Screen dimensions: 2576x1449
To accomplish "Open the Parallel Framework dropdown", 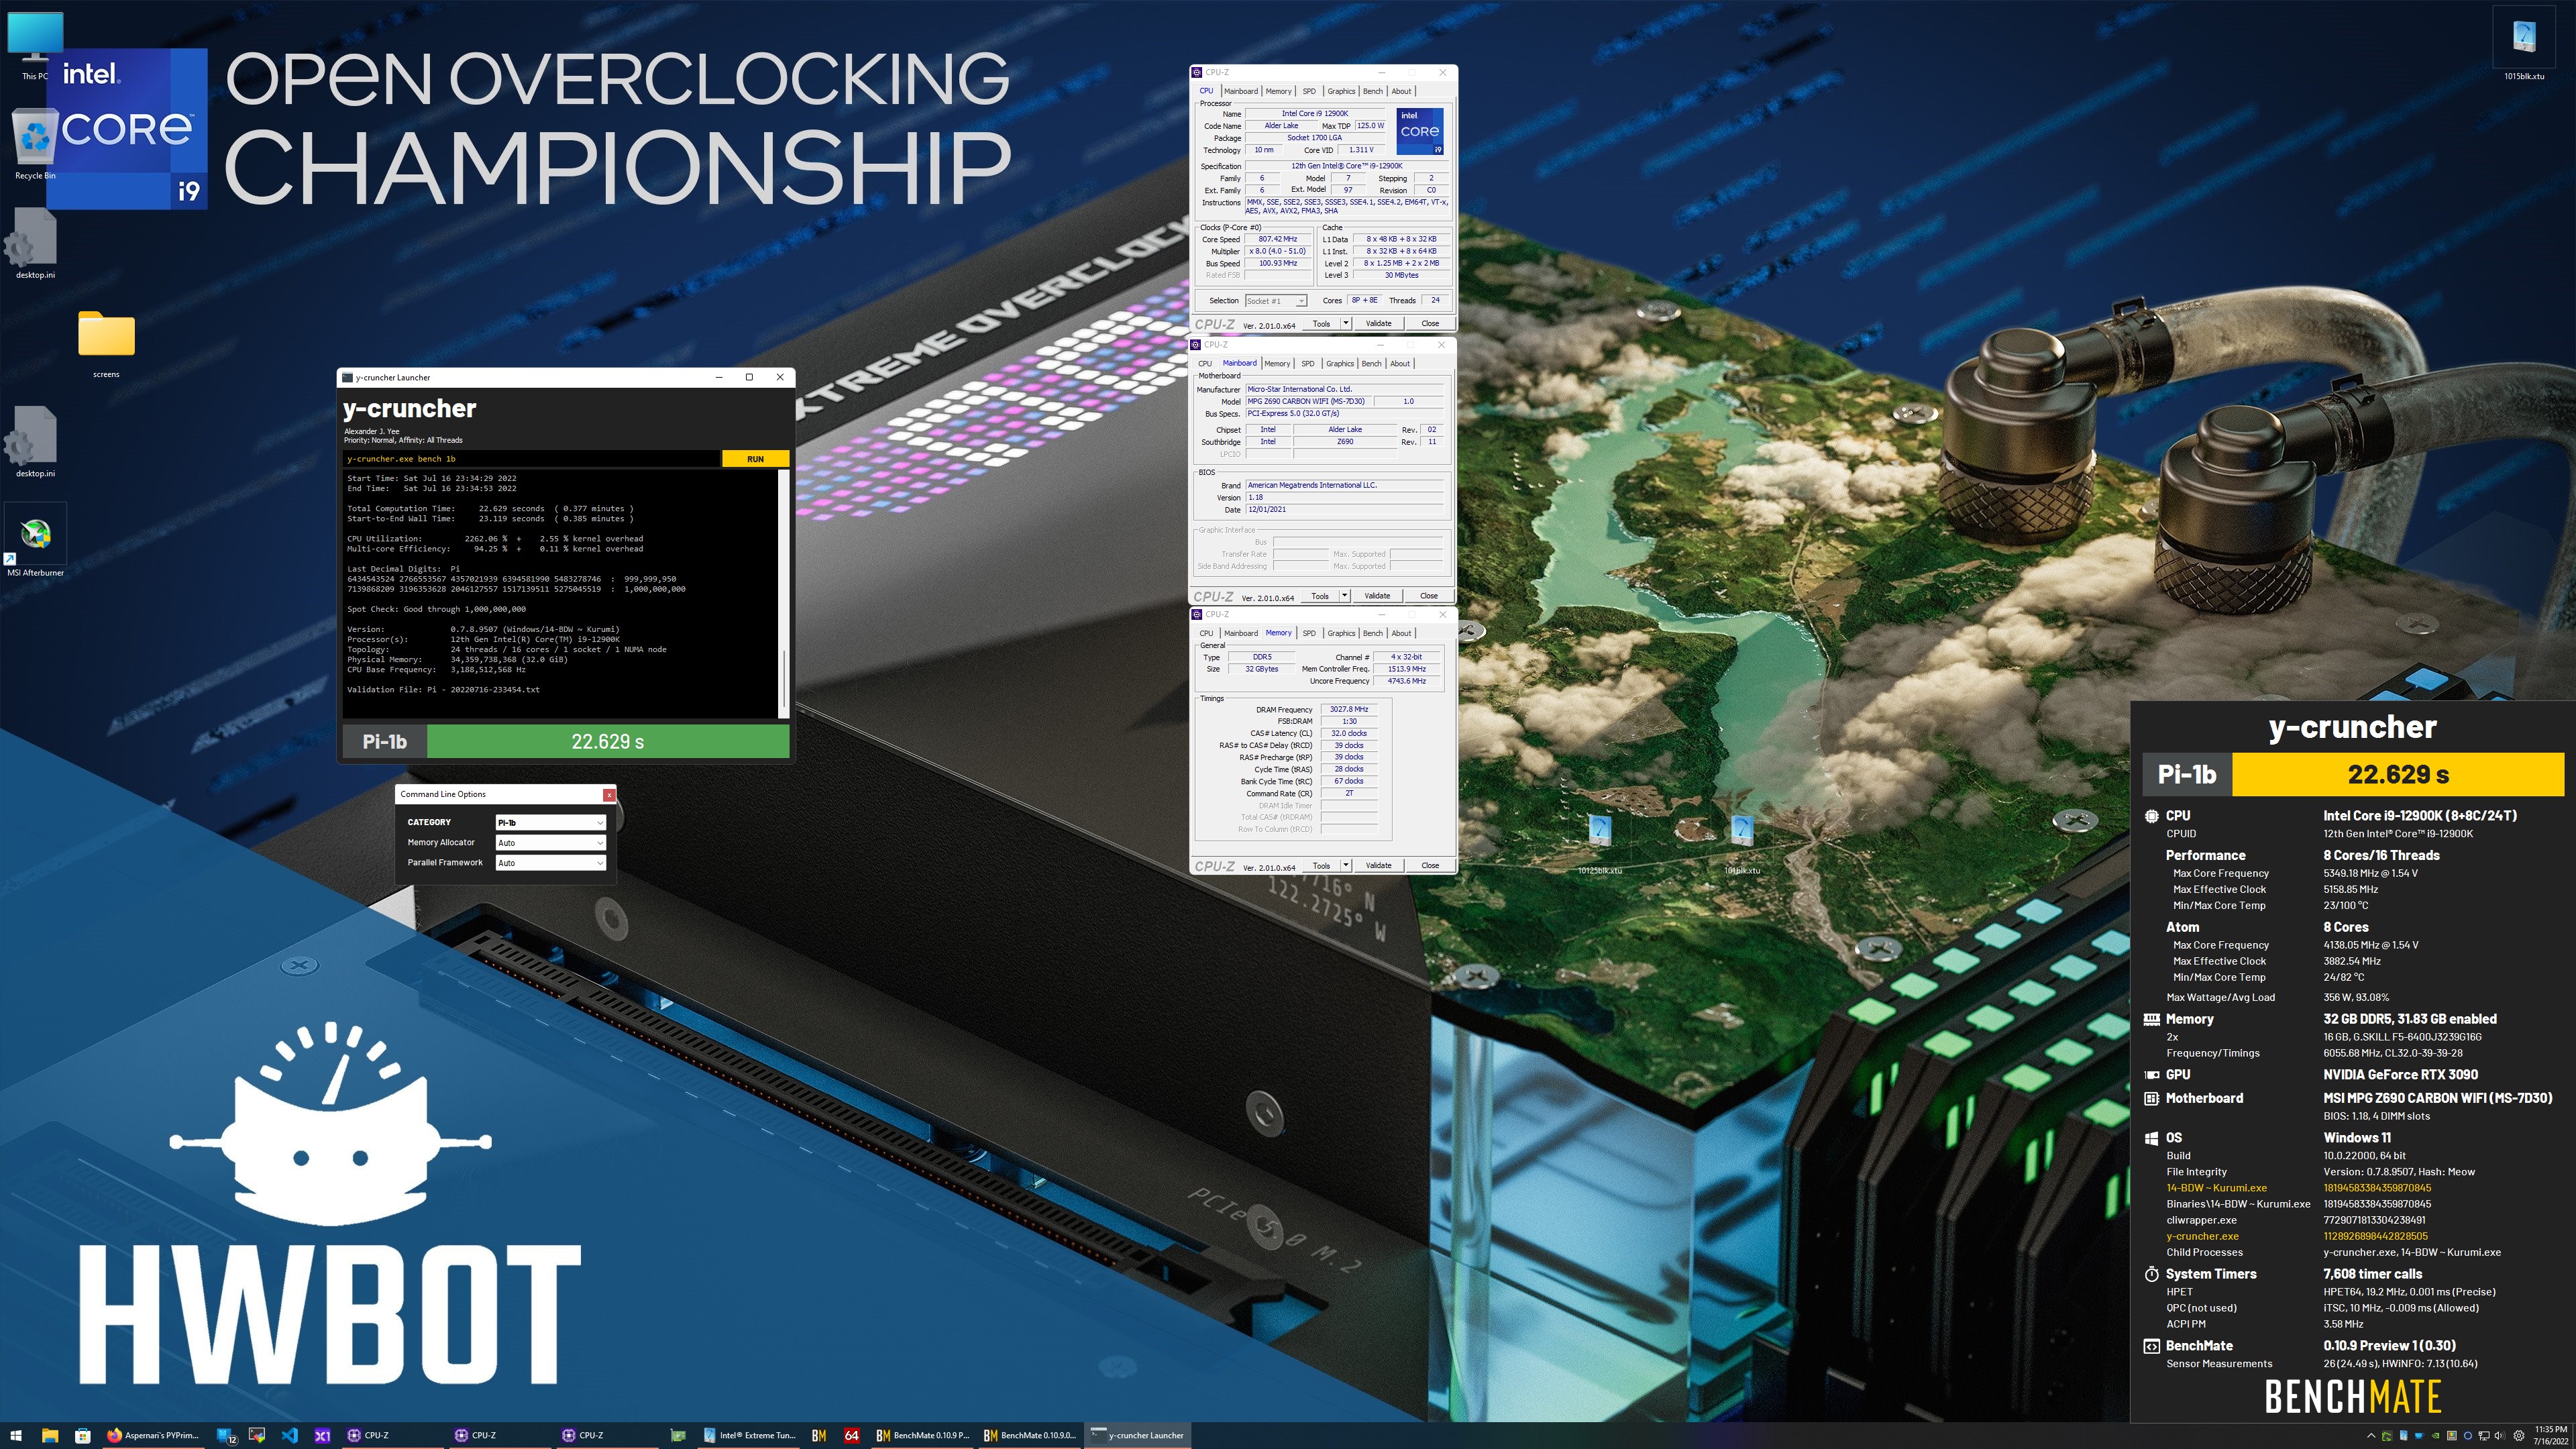I will pos(551,862).
